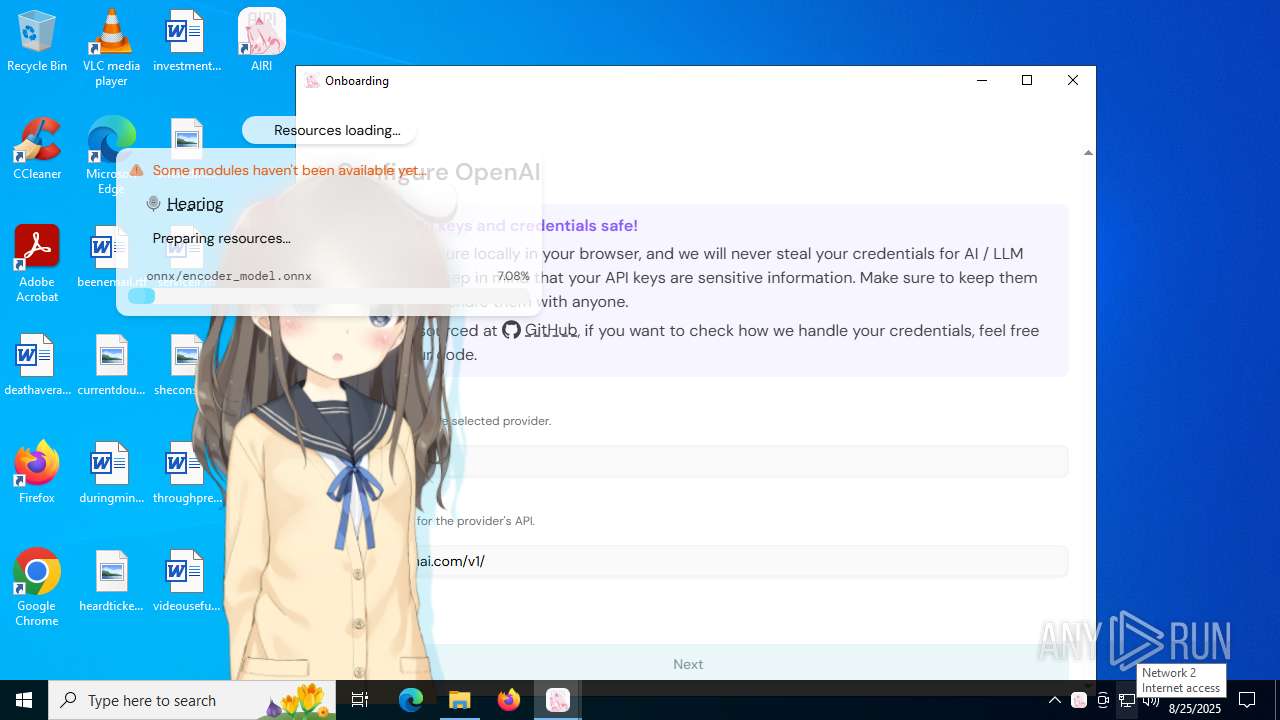Open the duringmin Word document
The height and width of the screenshot is (720, 1280).
(x=111, y=473)
